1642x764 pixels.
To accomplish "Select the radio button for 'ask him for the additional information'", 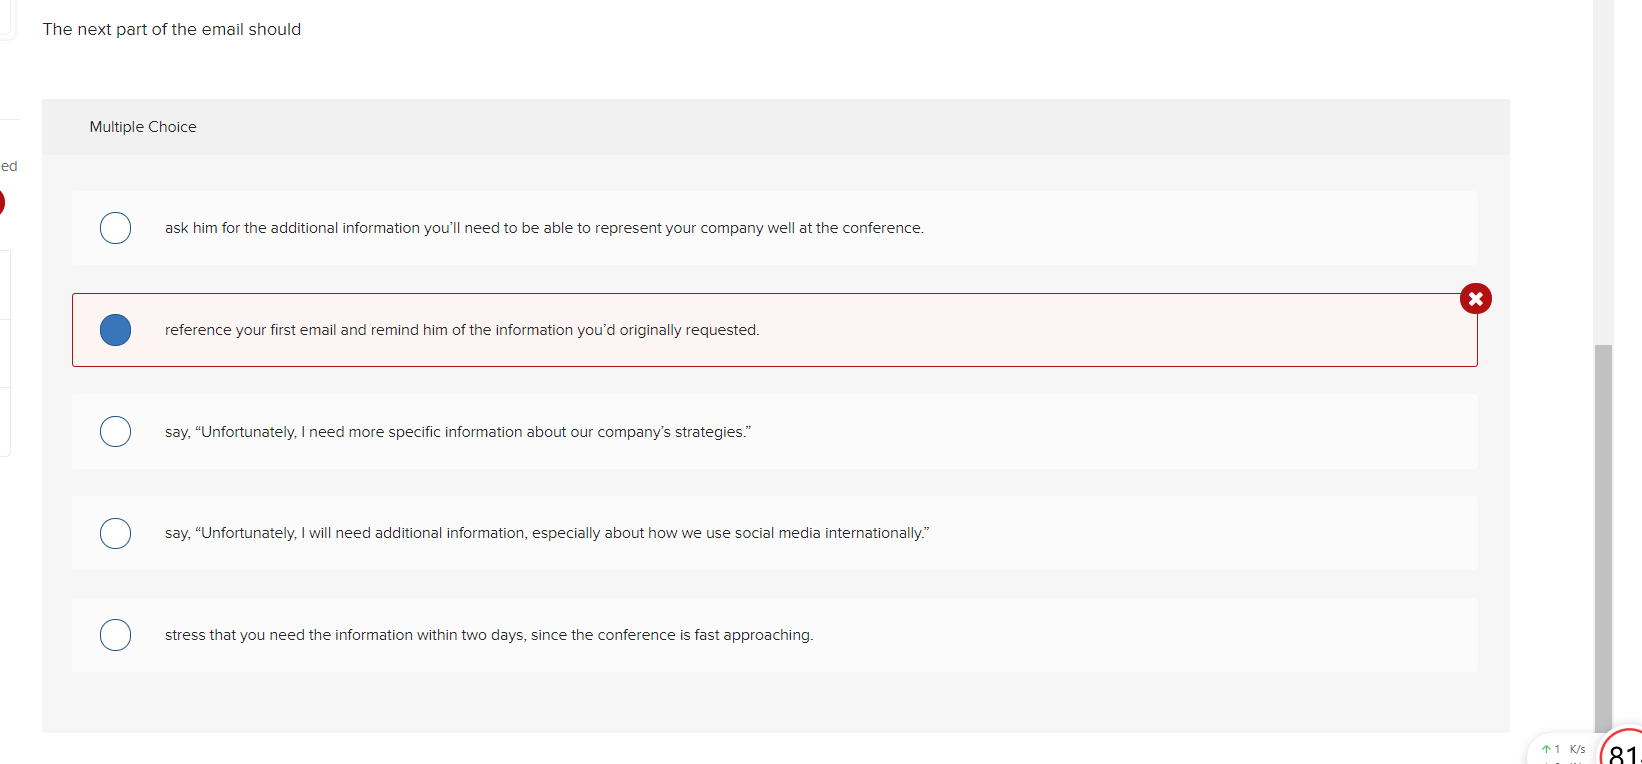I will coord(115,228).
